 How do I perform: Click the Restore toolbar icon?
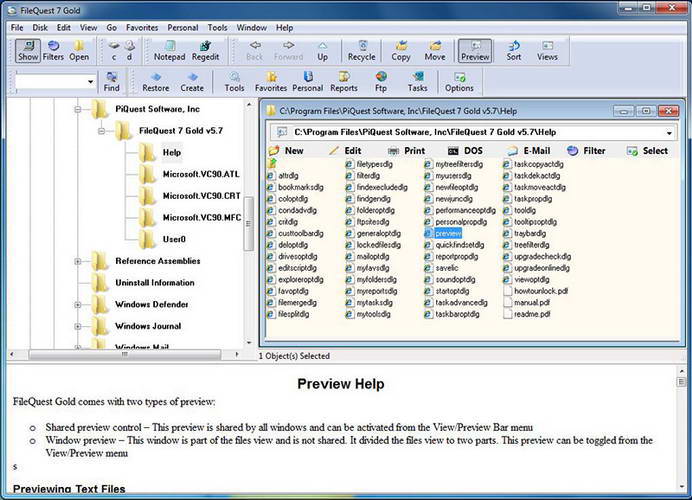156,82
